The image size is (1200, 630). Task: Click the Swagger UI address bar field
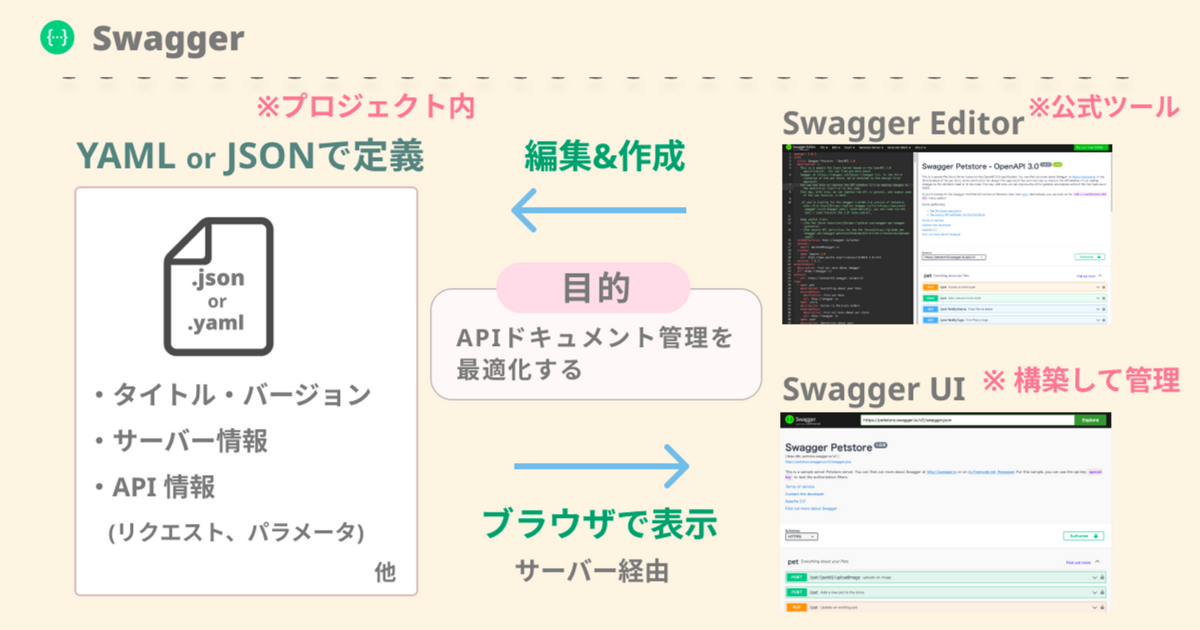click(967, 420)
